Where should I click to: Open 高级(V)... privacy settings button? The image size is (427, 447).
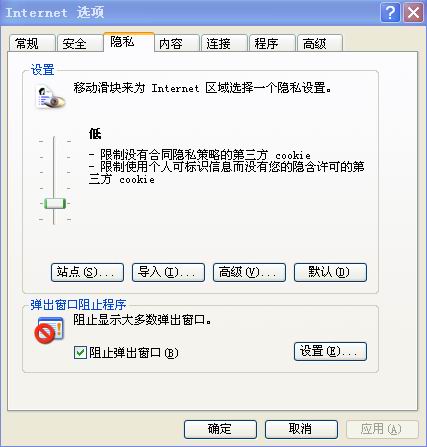point(249,272)
